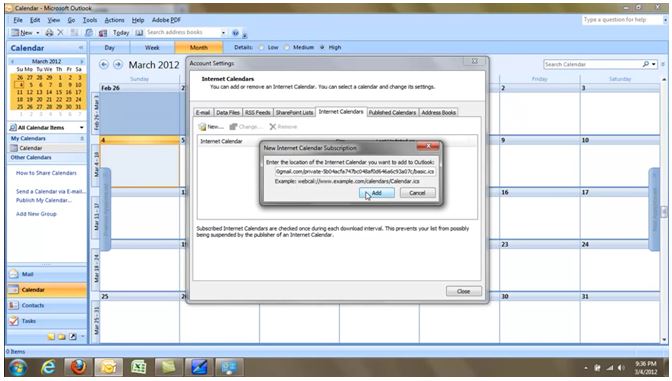672x381 pixels.
Task: Launch Internet Explorer from taskbar
Action: tap(48, 367)
